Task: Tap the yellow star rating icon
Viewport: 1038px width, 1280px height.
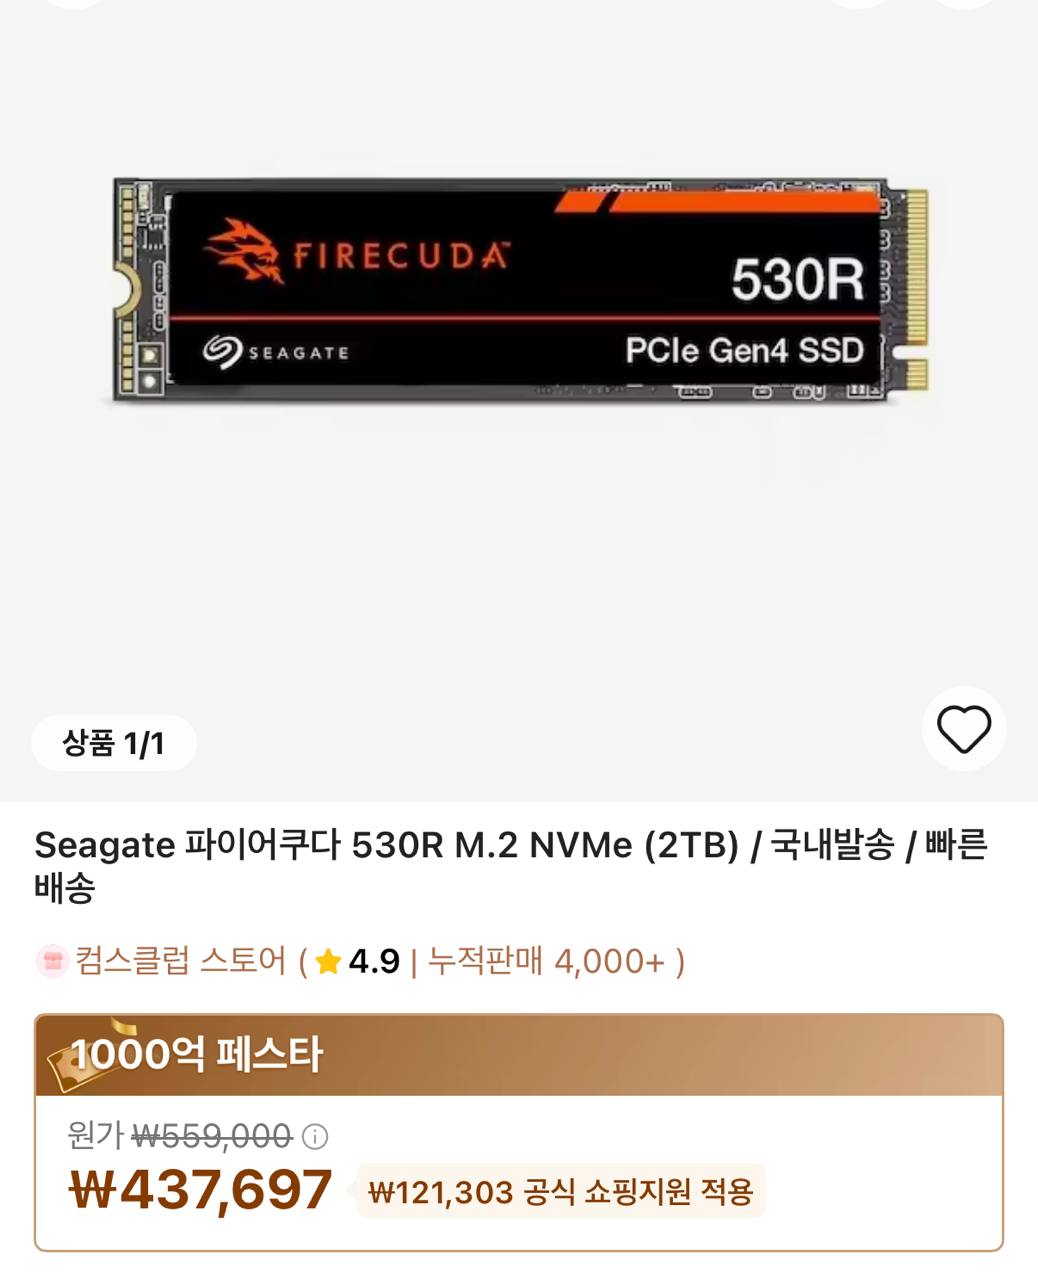Action: (x=328, y=962)
